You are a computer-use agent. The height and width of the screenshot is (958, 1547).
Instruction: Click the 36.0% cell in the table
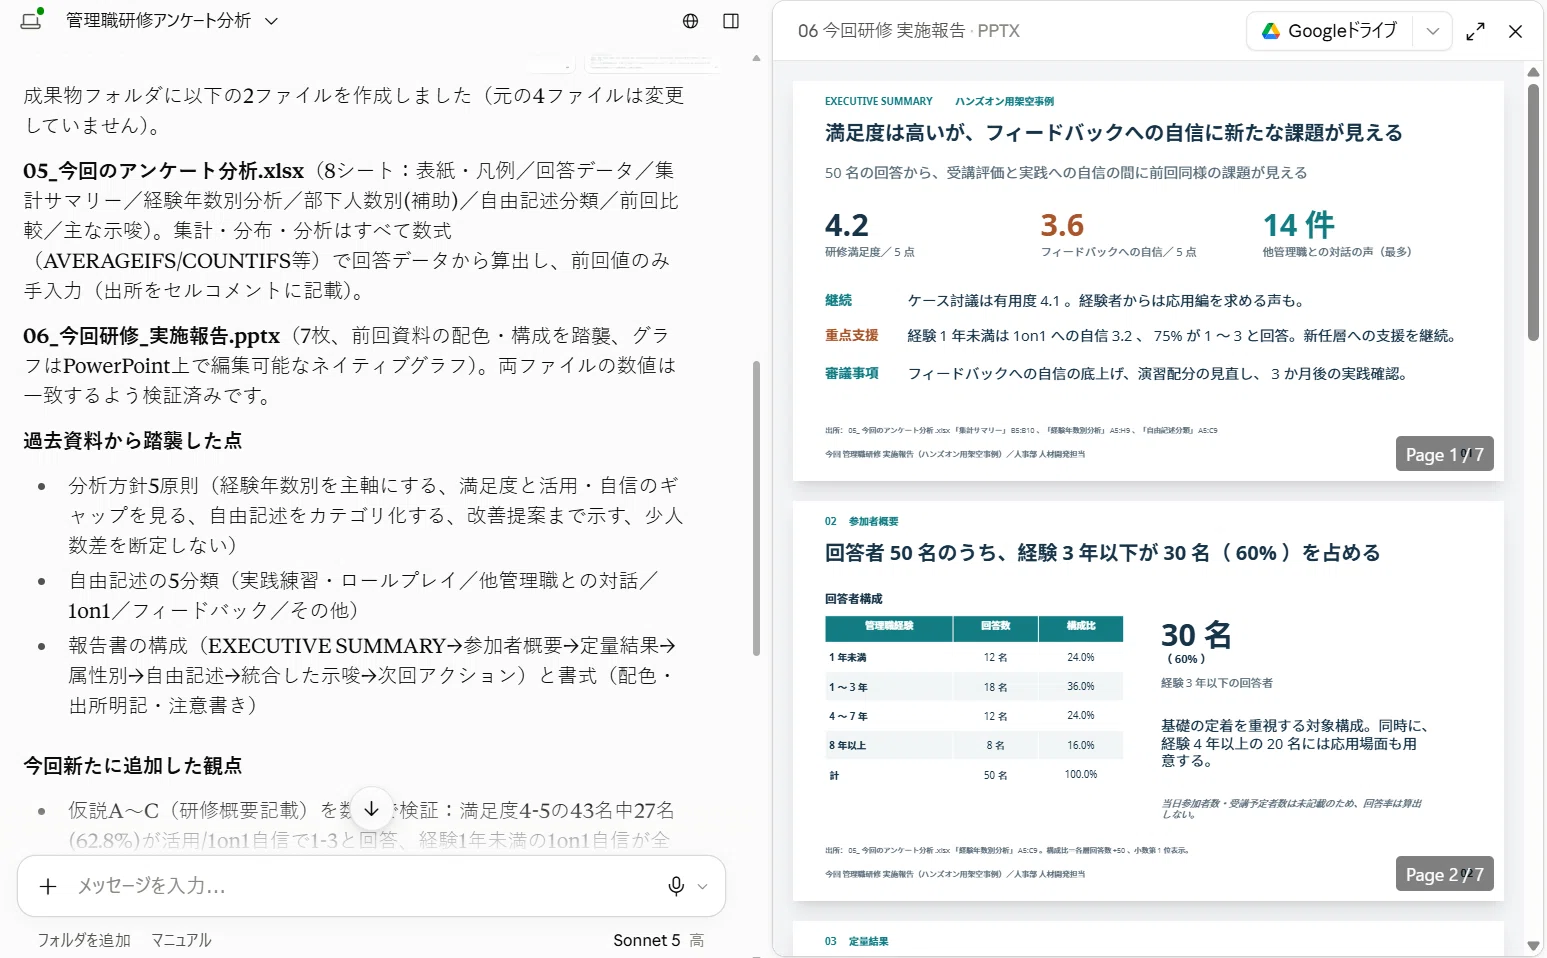point(1081,687)
